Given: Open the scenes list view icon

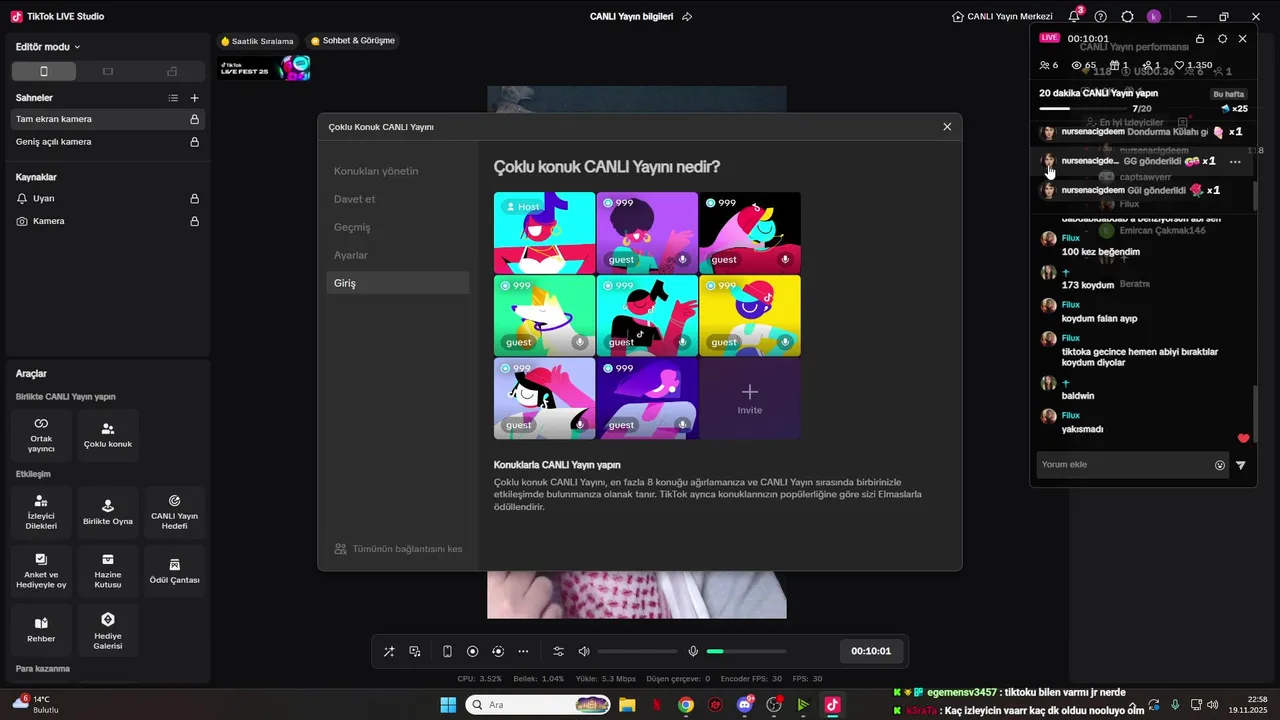Looking at the screenshot, I should 173,98.
